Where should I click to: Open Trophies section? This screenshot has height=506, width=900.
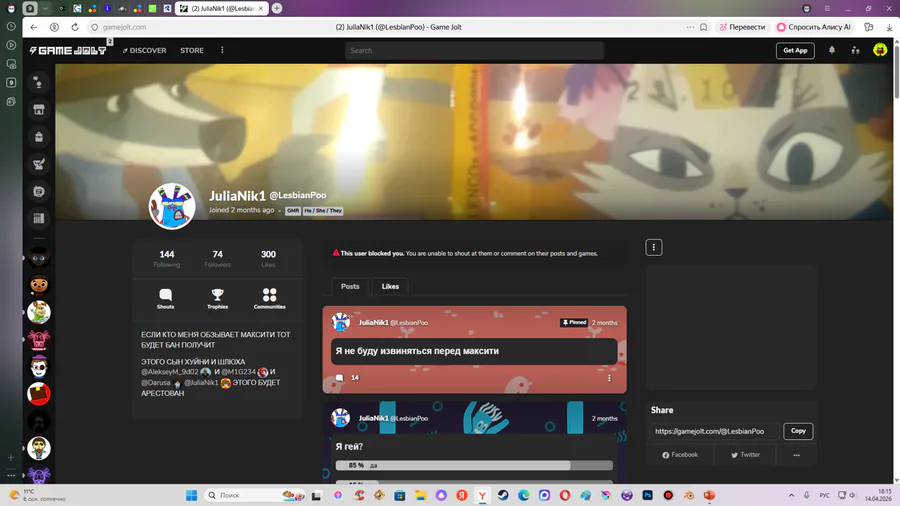point(217,298)
